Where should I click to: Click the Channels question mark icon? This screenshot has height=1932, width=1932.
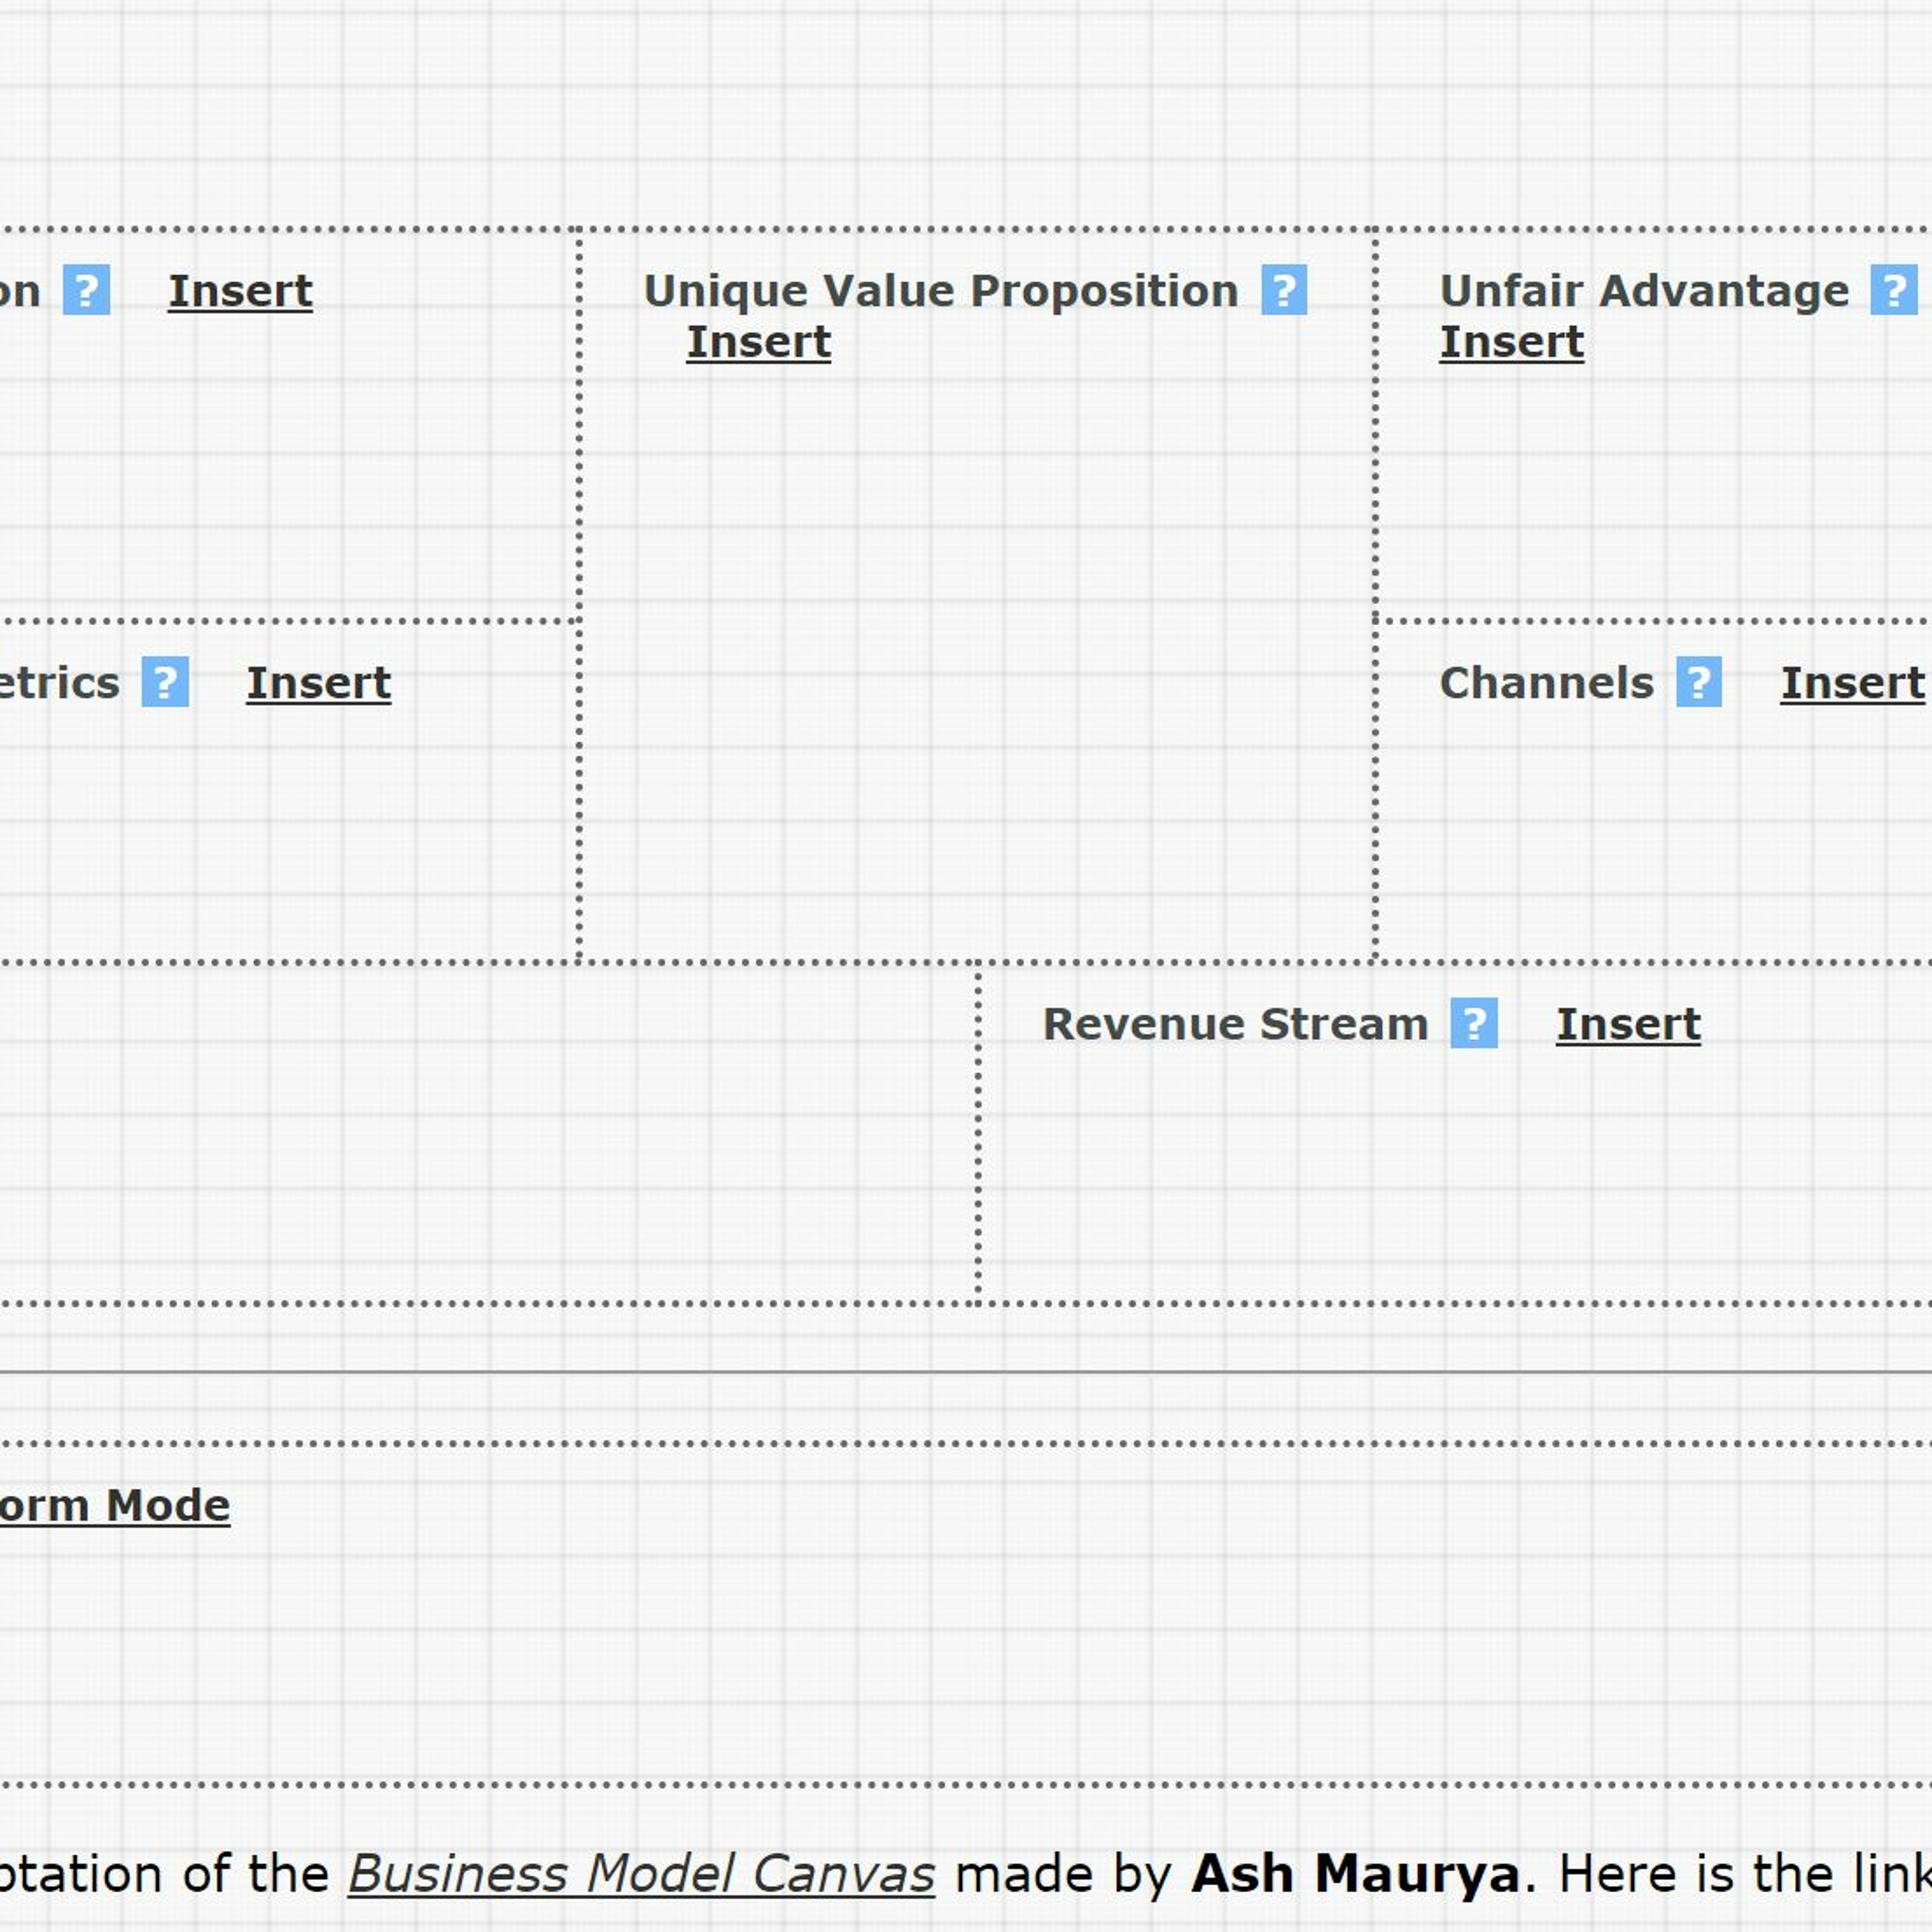point(1699,682)
